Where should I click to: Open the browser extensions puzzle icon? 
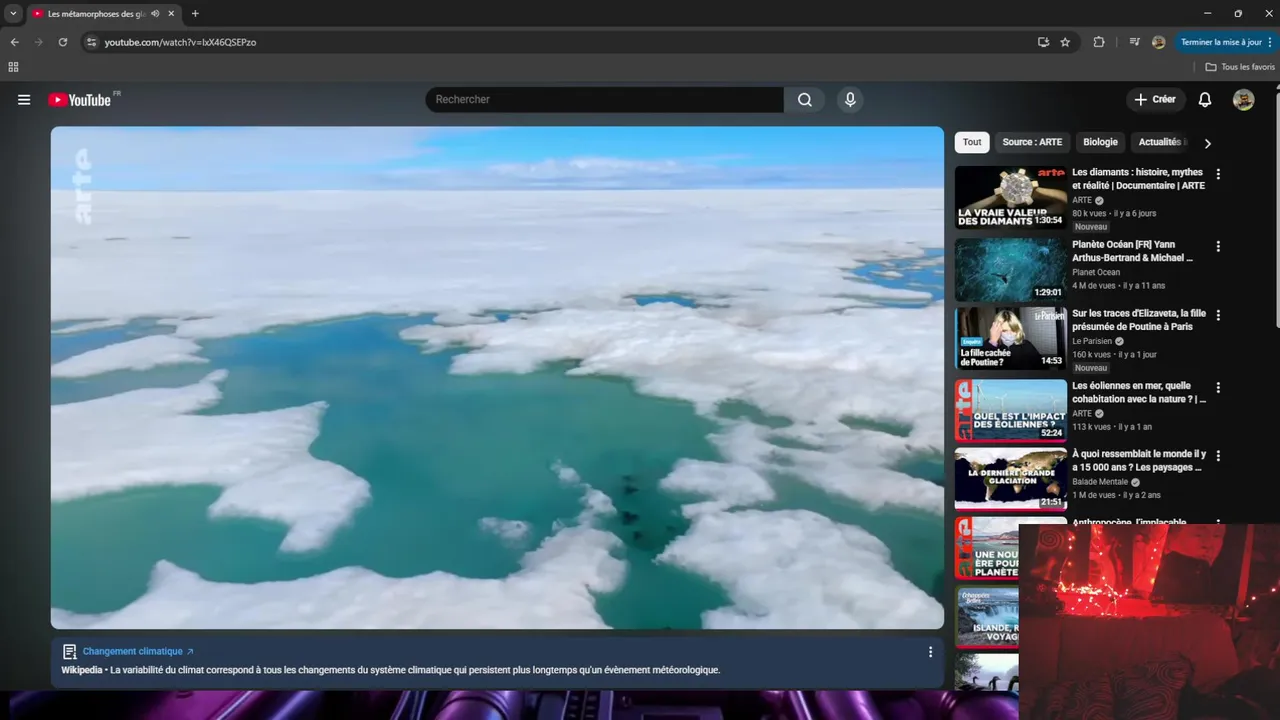1099,42
